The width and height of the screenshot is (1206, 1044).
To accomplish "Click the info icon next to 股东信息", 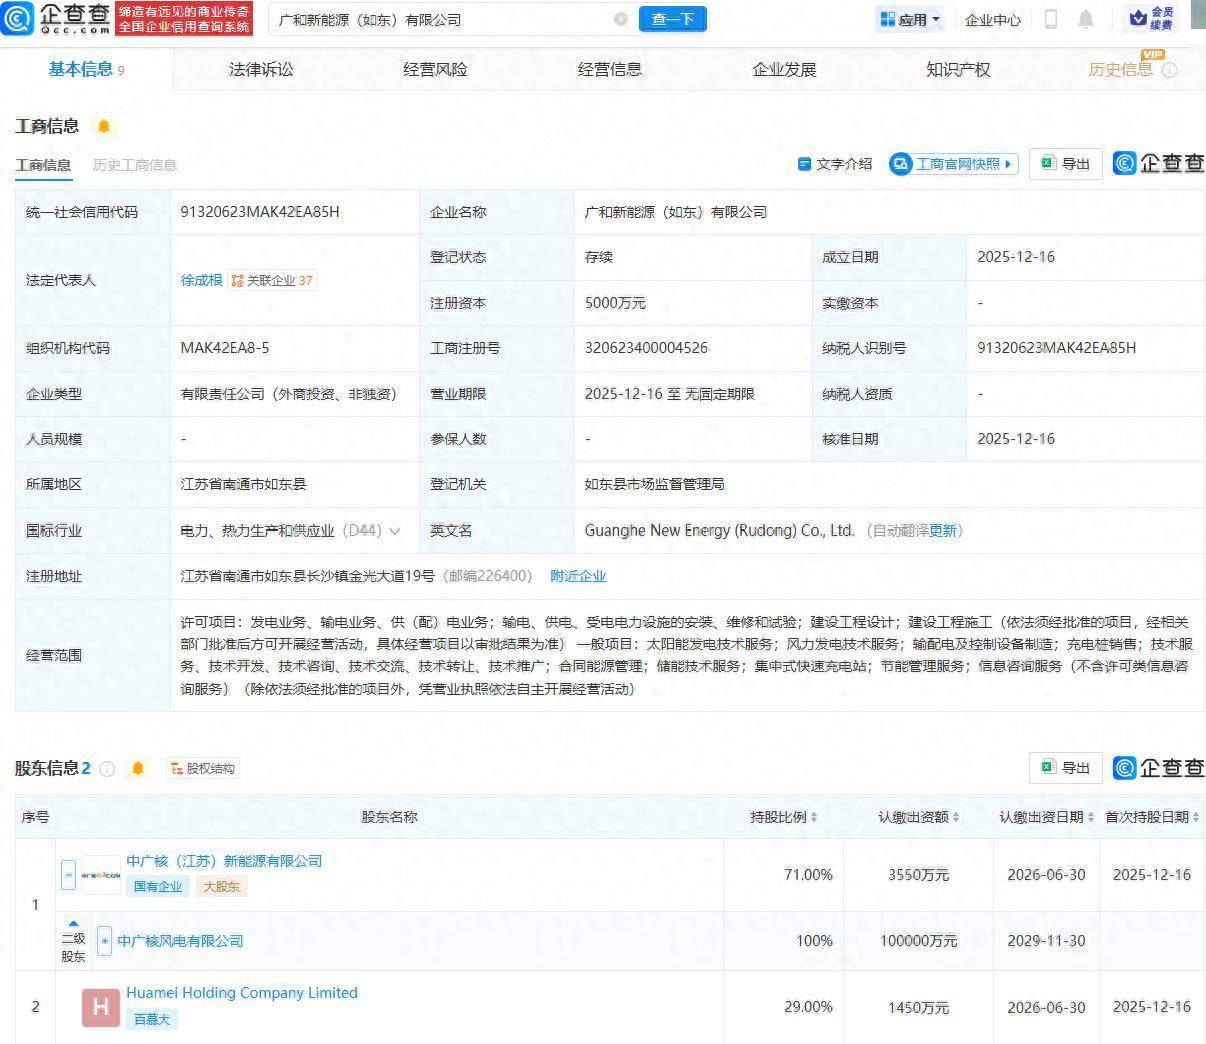I will tap(107, 768).
